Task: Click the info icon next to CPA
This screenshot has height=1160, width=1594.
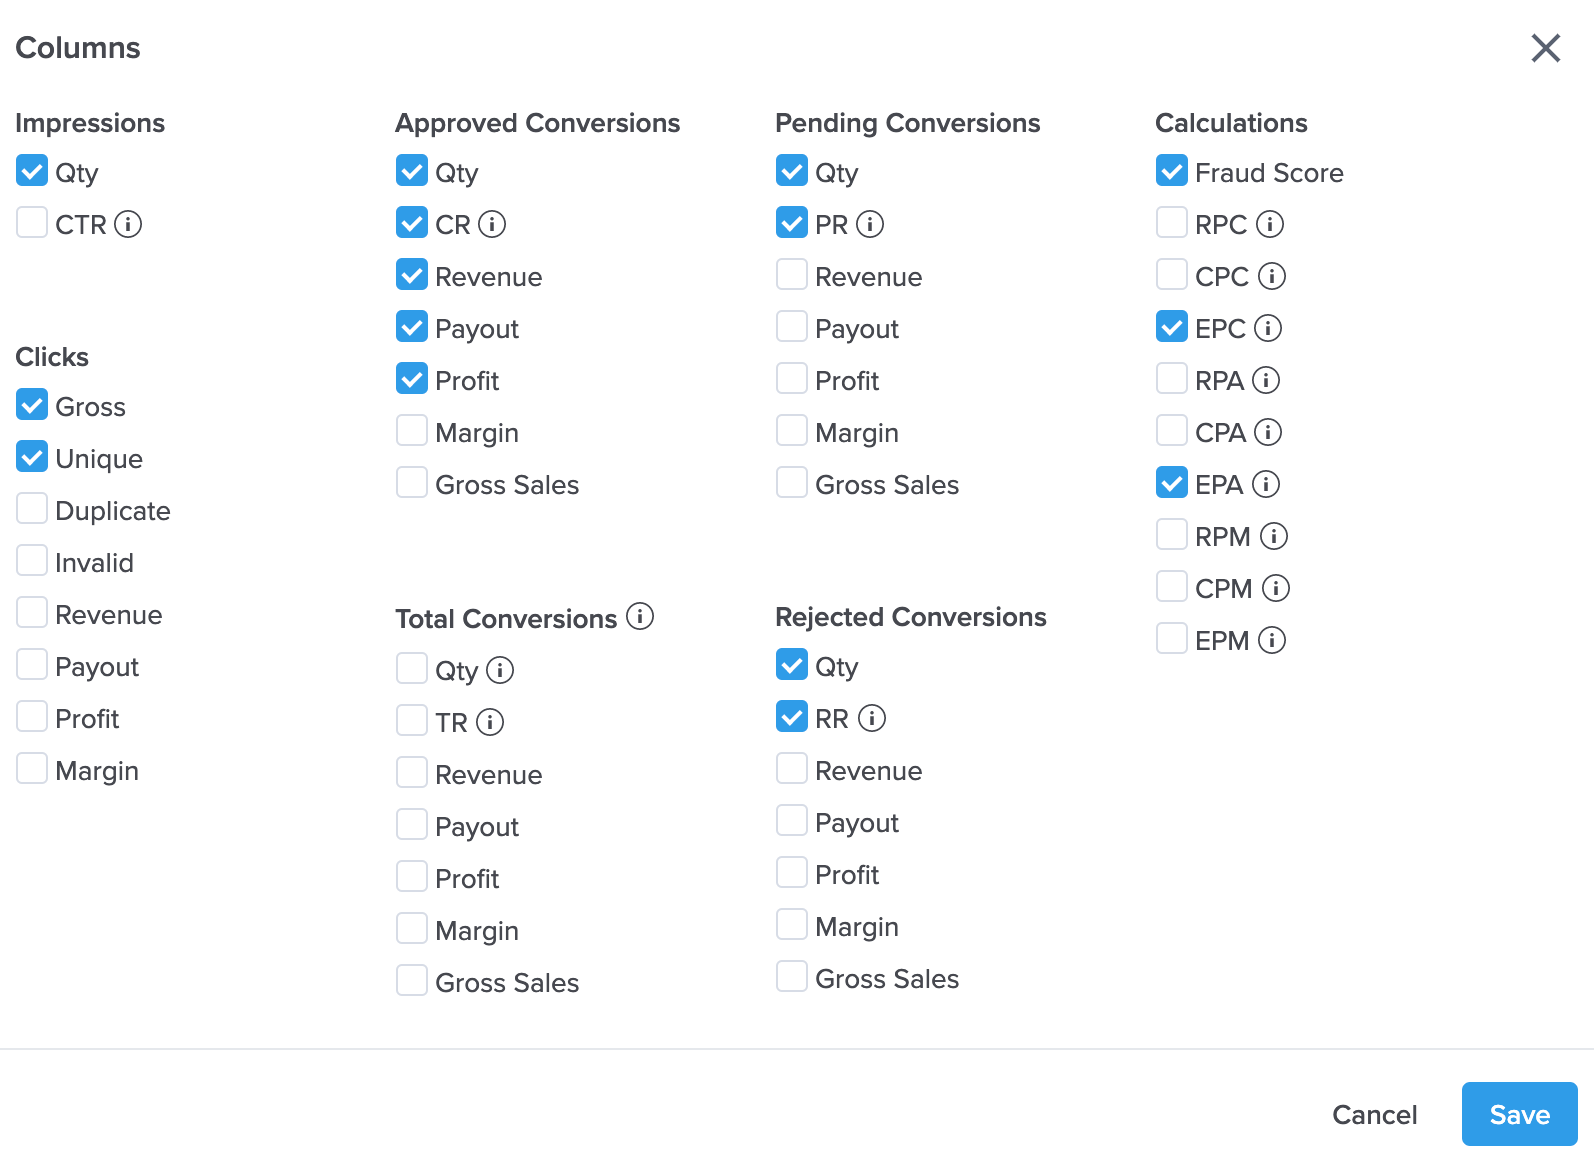Action: coord(1268,432)
